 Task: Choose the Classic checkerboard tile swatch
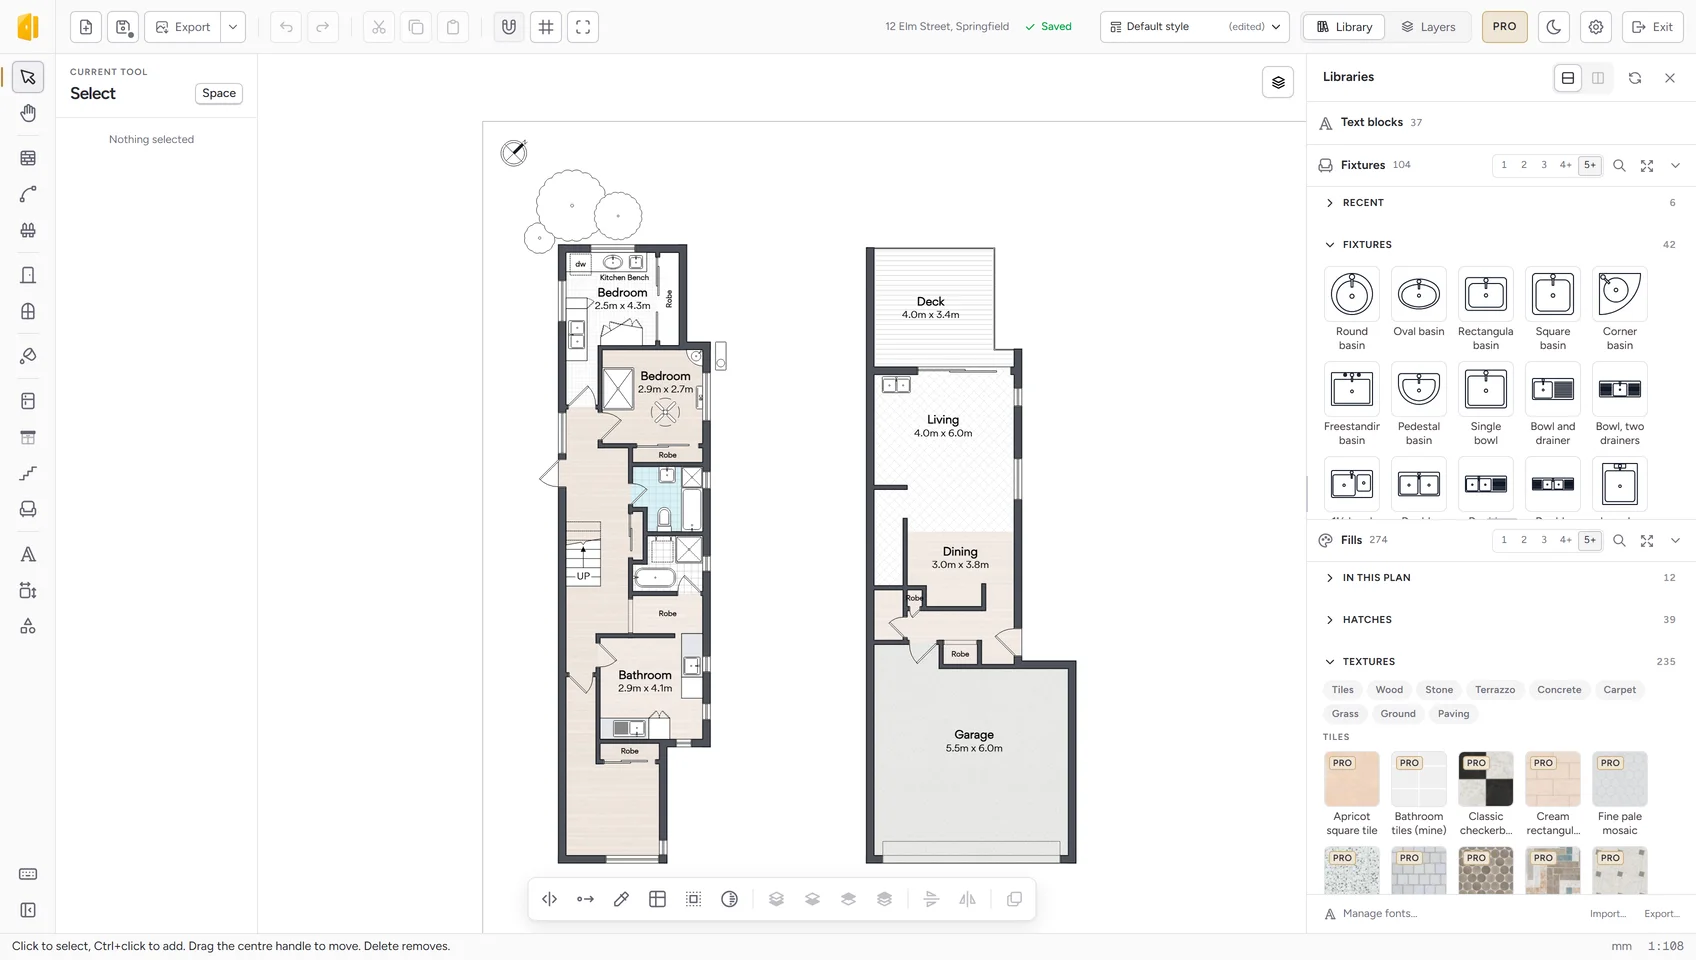pos(1486,779)
